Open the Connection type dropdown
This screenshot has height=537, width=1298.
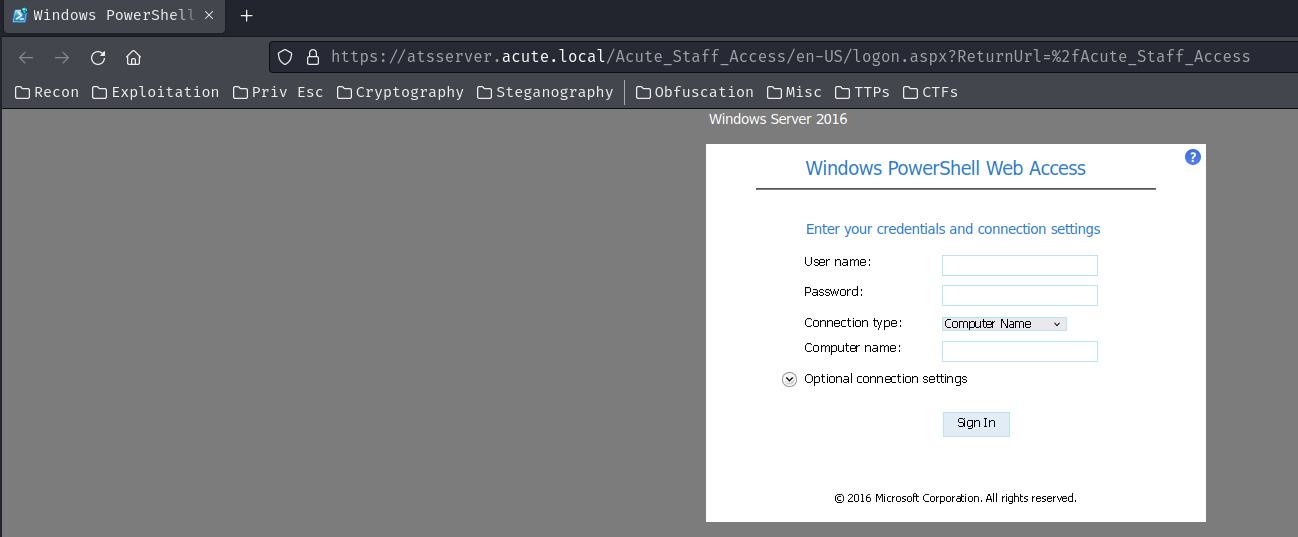point(1004,324)
